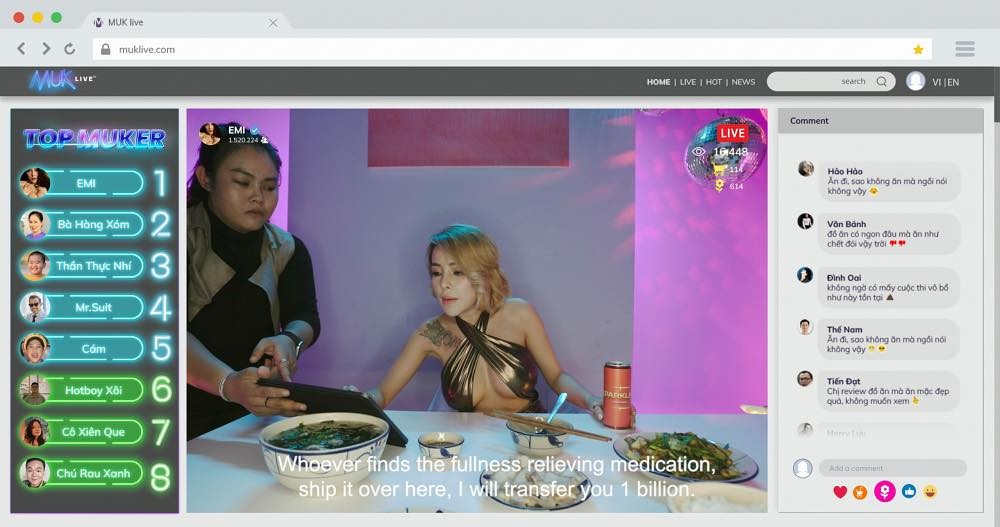Open the NEWS section

pyautogui.click(x=743, y=82)
